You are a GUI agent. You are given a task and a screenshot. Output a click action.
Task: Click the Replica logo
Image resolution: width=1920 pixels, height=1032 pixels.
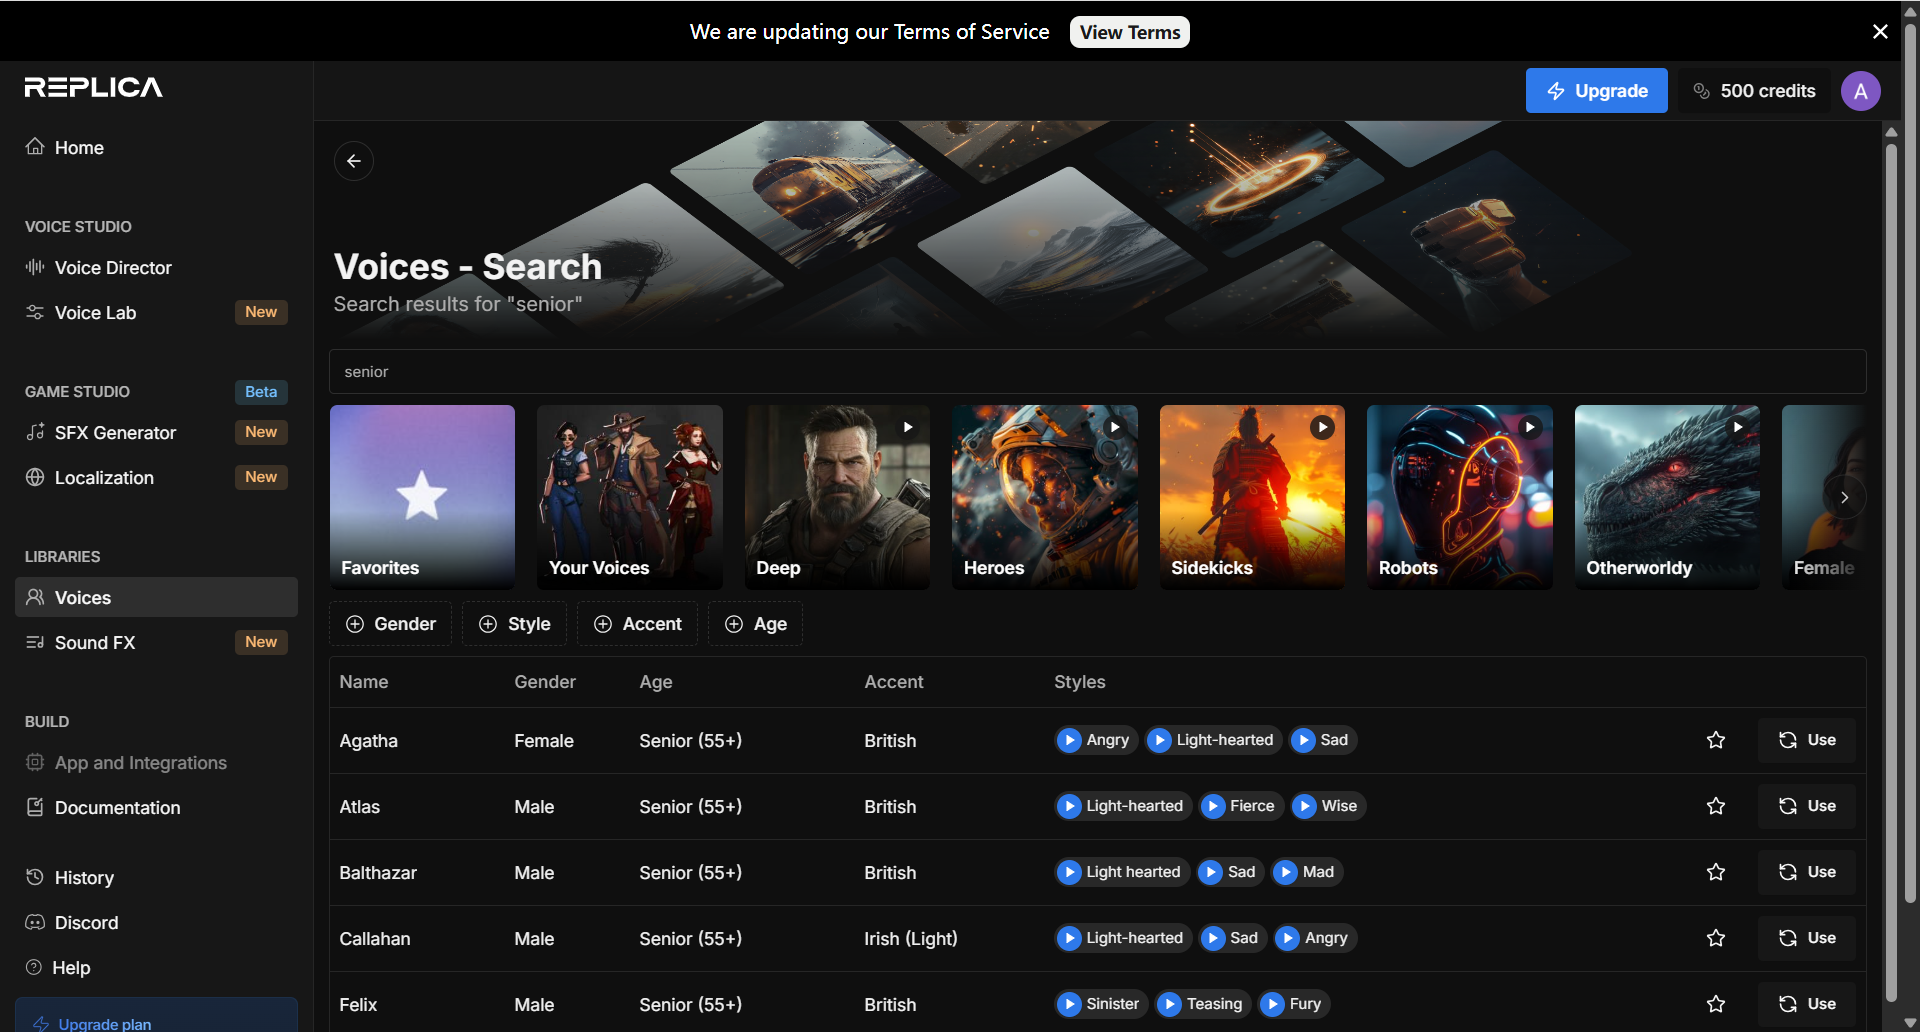[94, 88]
